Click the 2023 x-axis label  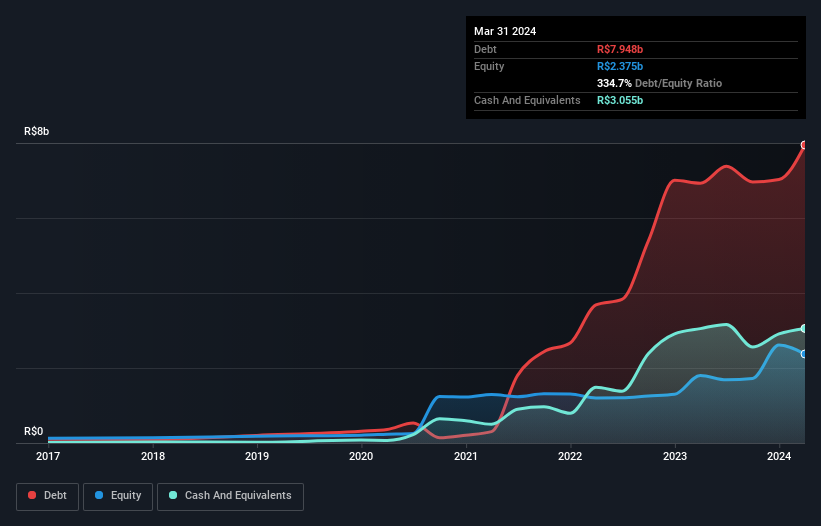coord(675,456)
